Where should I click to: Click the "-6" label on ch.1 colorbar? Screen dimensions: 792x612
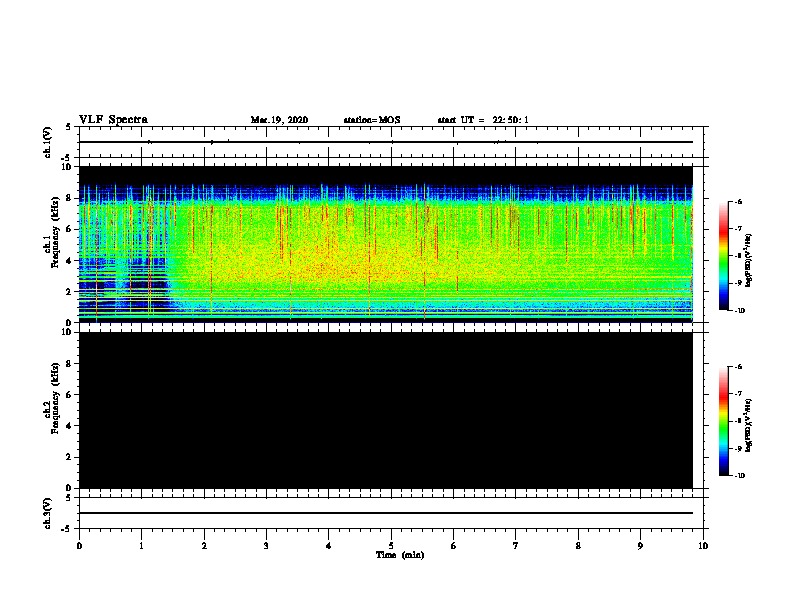point(738,201)
